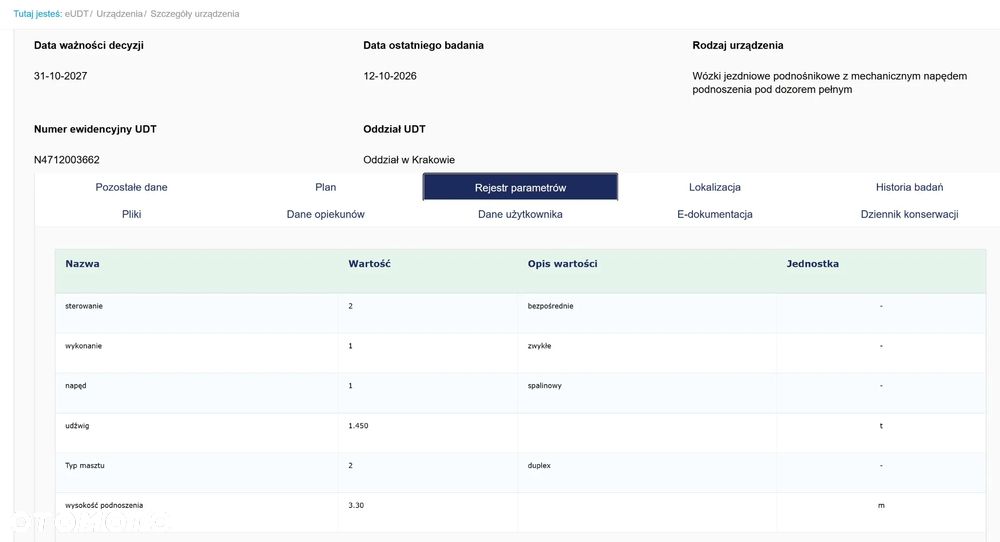Open the Dane użytkownika tab
The width and height of the screenshot is (1000, 542).
point(520,214)
